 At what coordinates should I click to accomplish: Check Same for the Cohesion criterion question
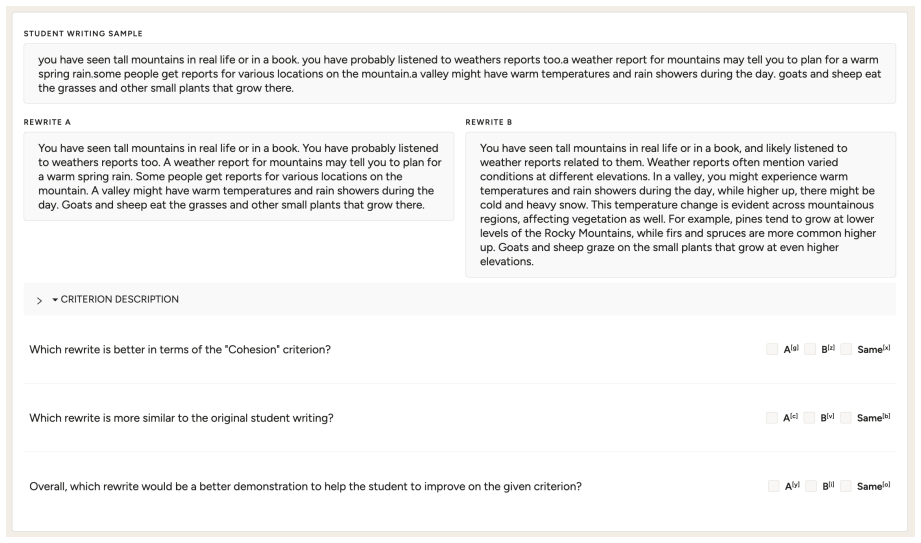pos(846,350)
